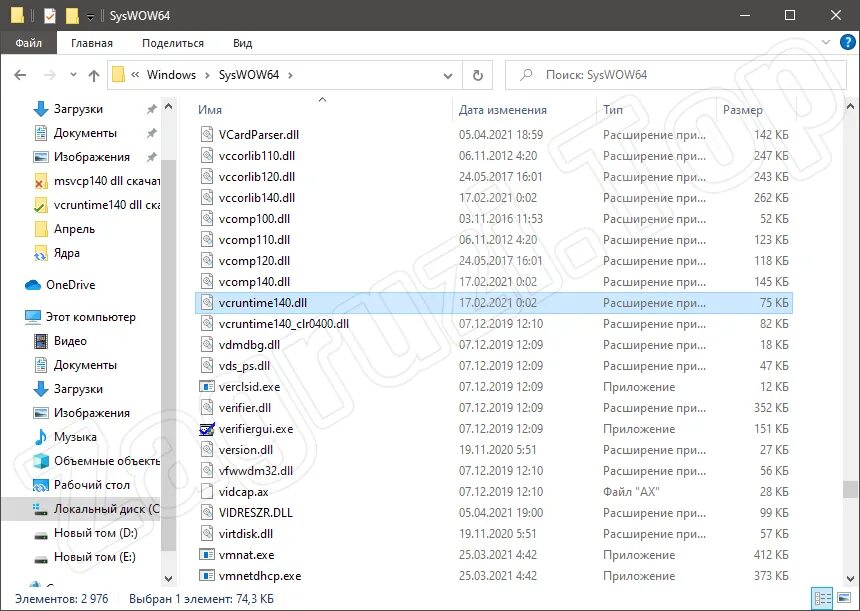Screen dimensions: 860x611
Task: Open the Поделиться ribbon tab
Action: tap(173, 43)
